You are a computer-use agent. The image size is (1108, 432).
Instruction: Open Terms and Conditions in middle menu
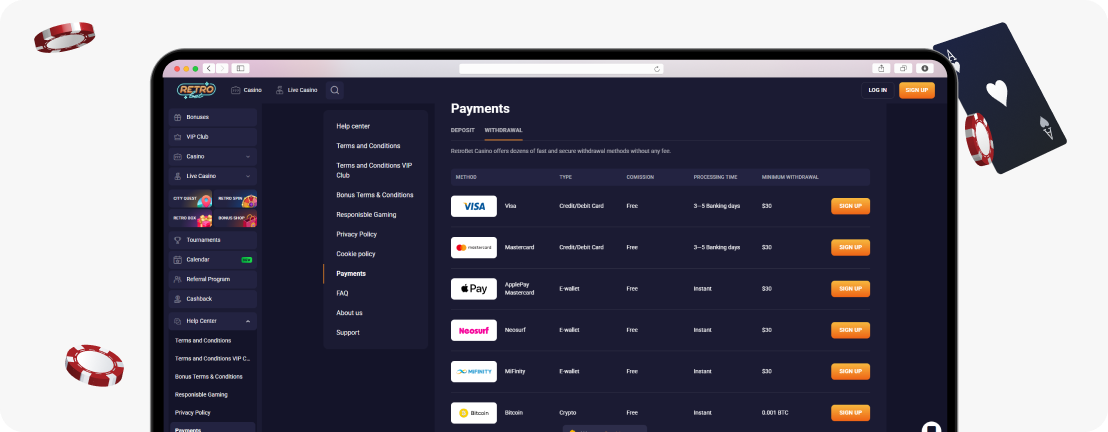pos(368,146)
